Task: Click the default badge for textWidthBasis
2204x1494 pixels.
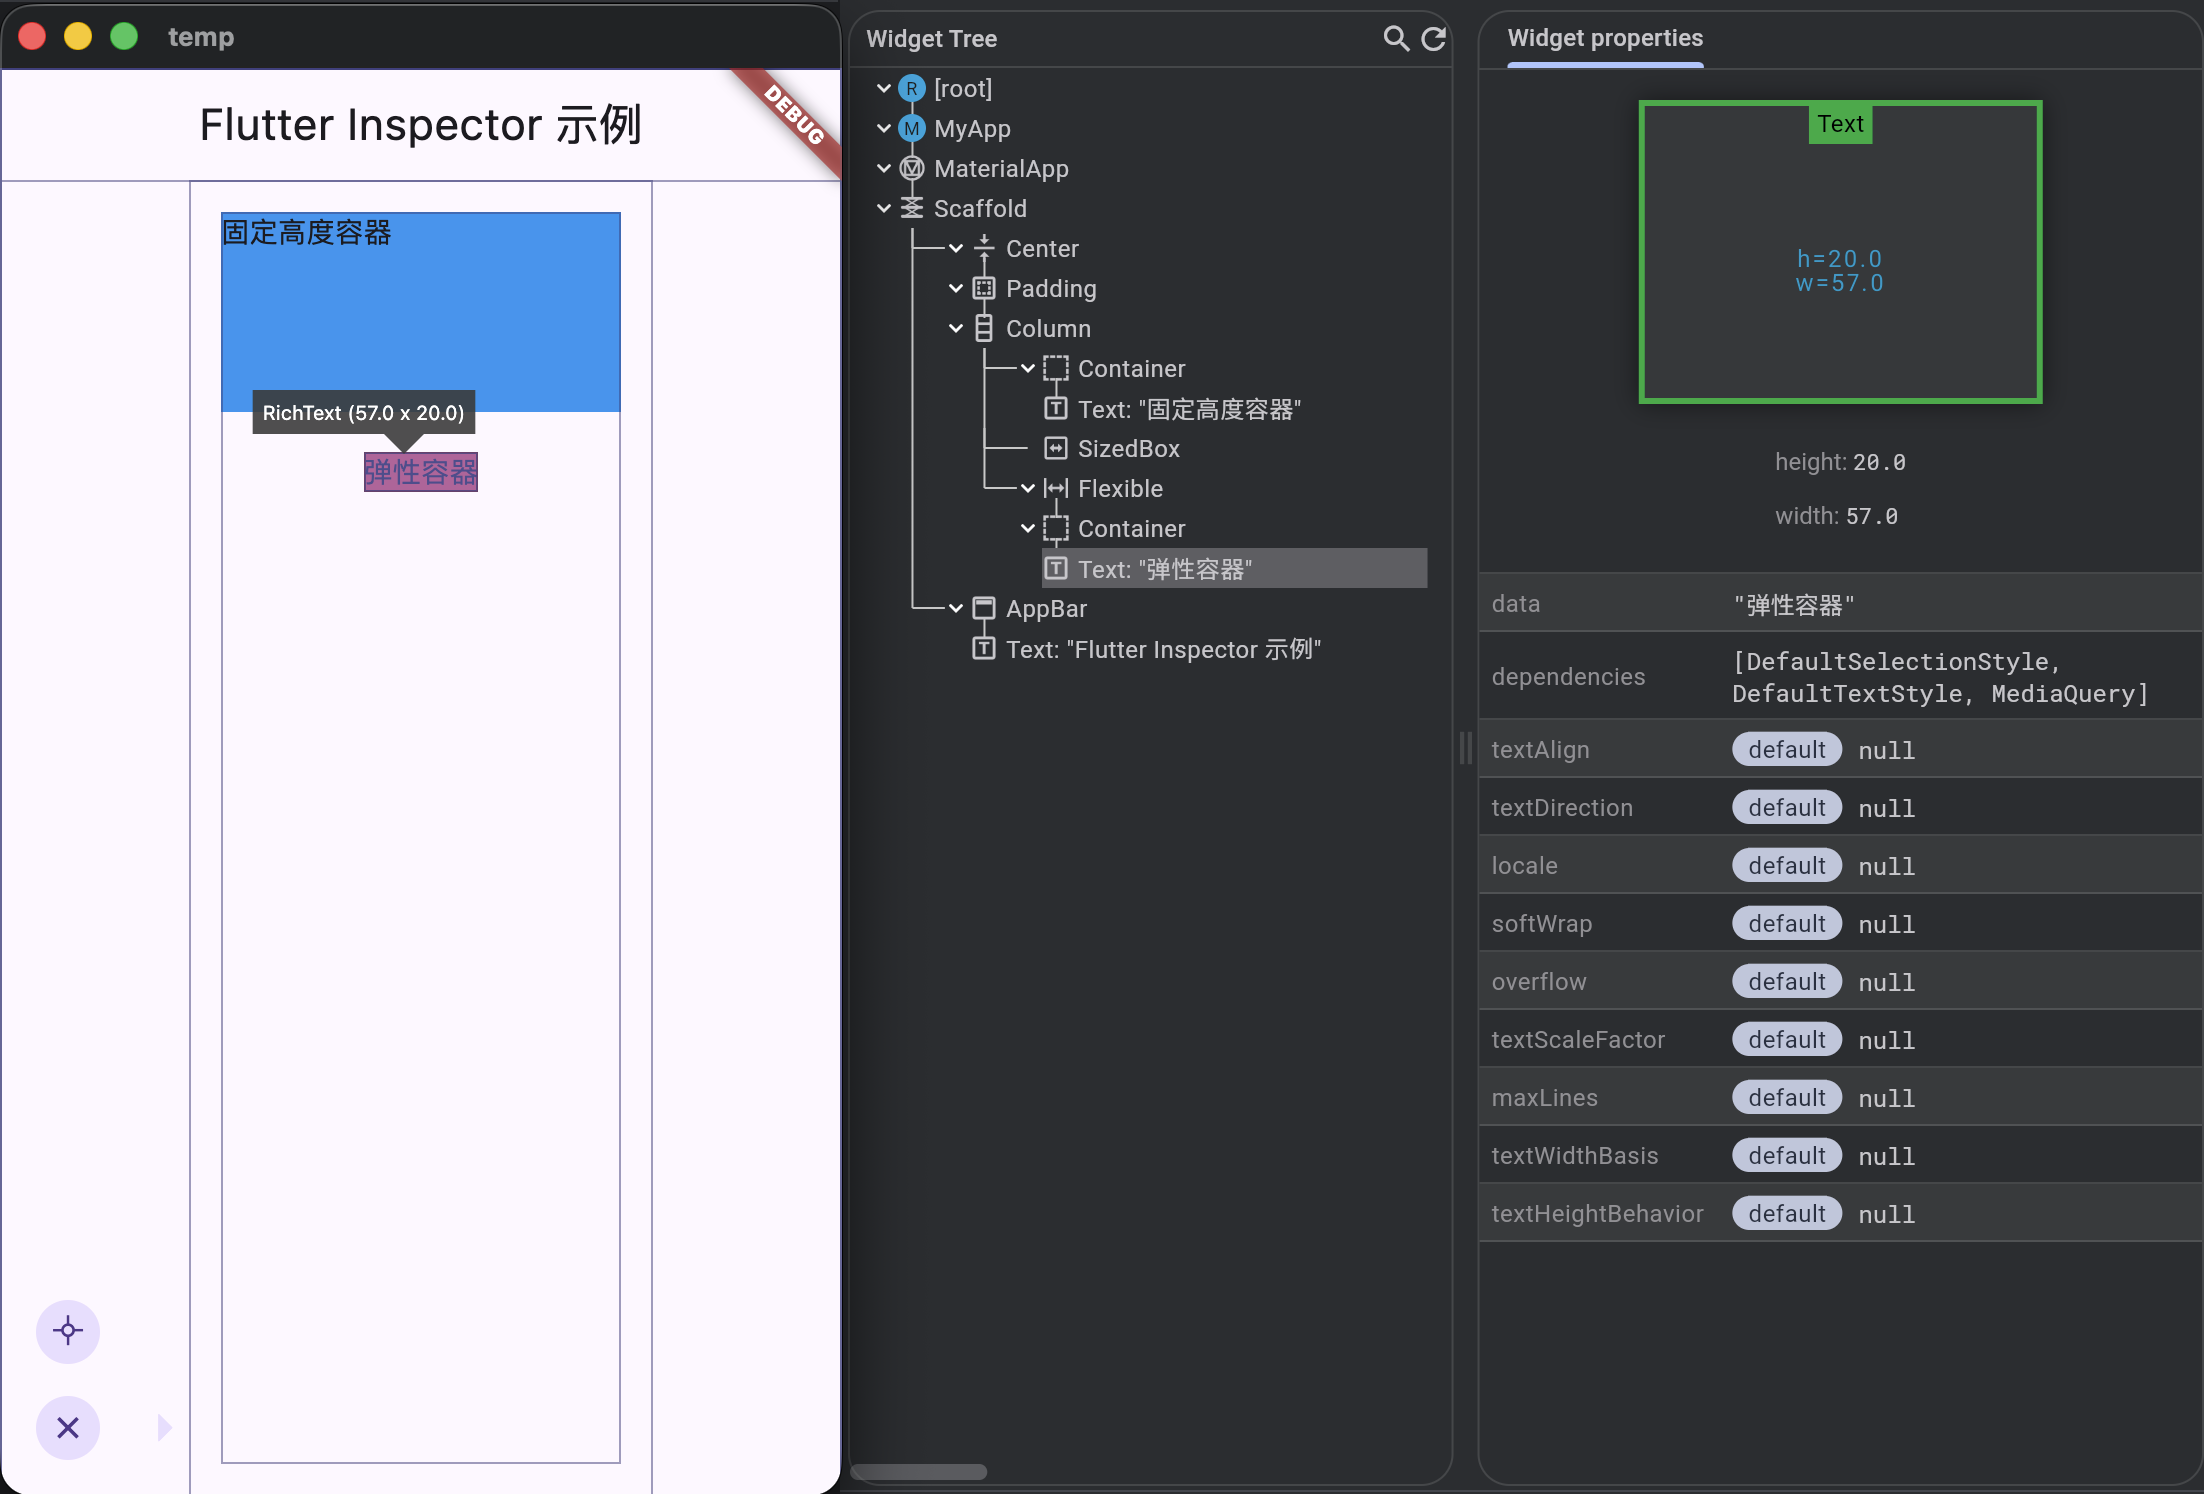Action: (1787, 1156)
